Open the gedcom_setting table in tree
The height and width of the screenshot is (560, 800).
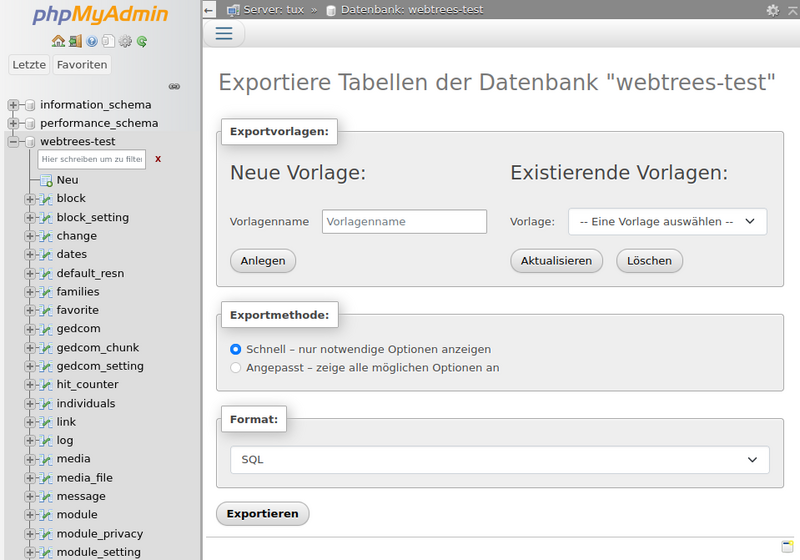100,366
